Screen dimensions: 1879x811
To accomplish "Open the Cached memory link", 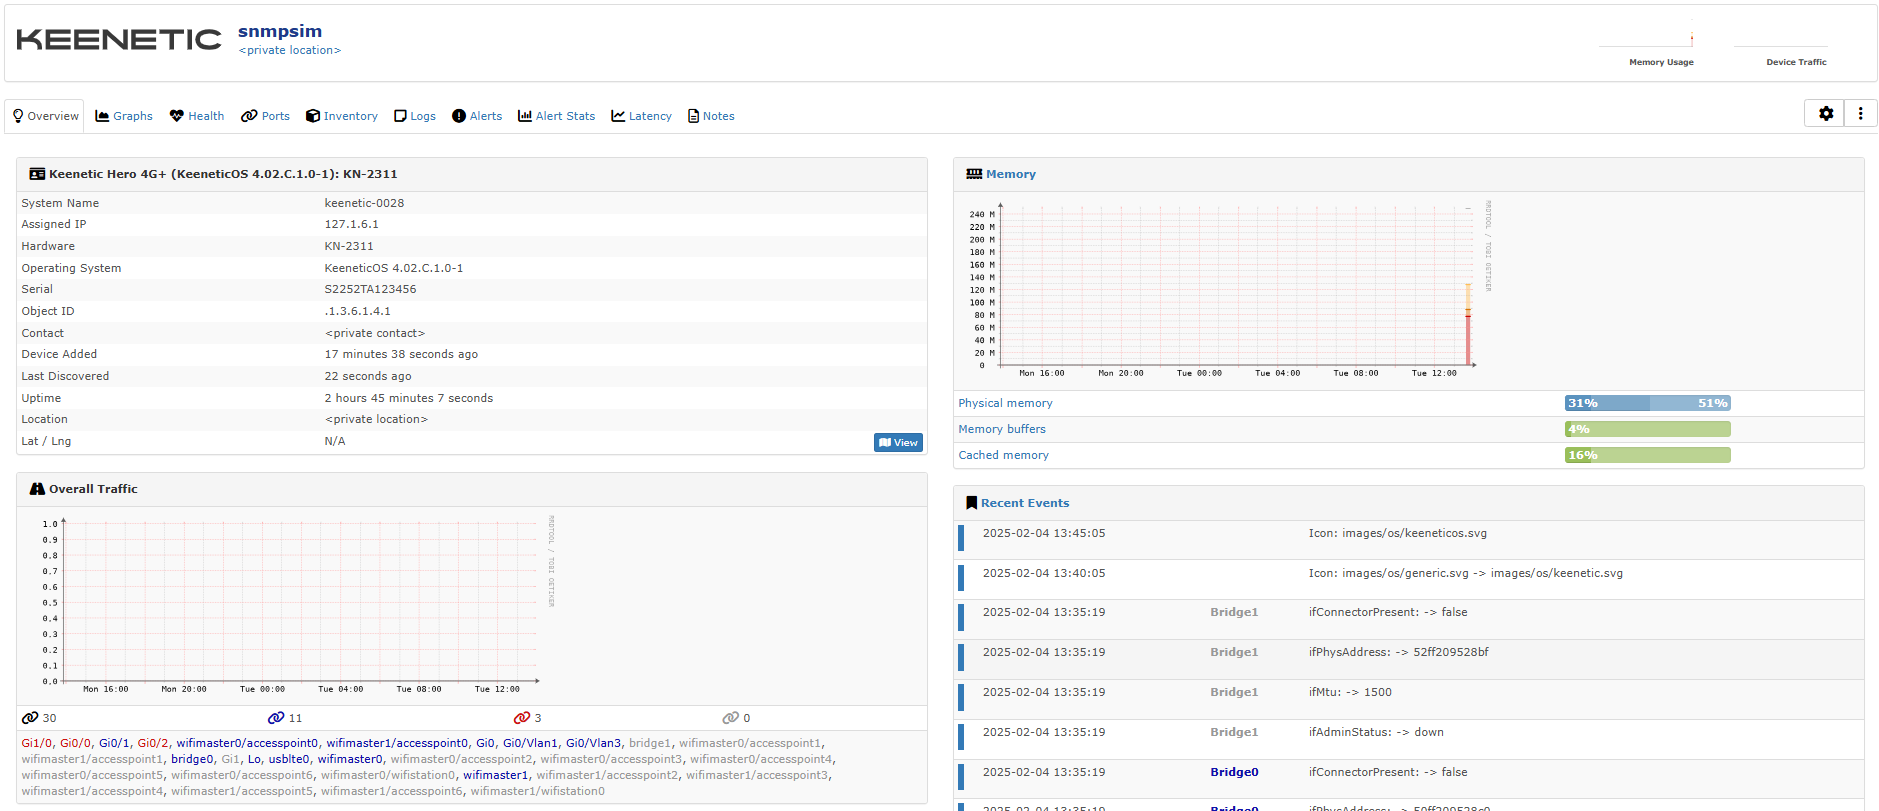I will tap(1003, 455).
